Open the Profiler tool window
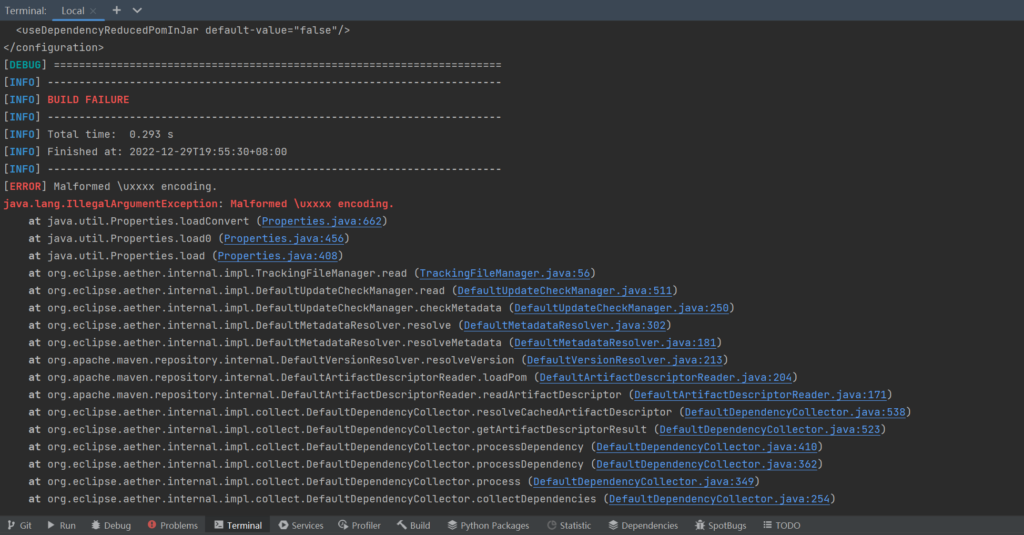 click(359, 525)
